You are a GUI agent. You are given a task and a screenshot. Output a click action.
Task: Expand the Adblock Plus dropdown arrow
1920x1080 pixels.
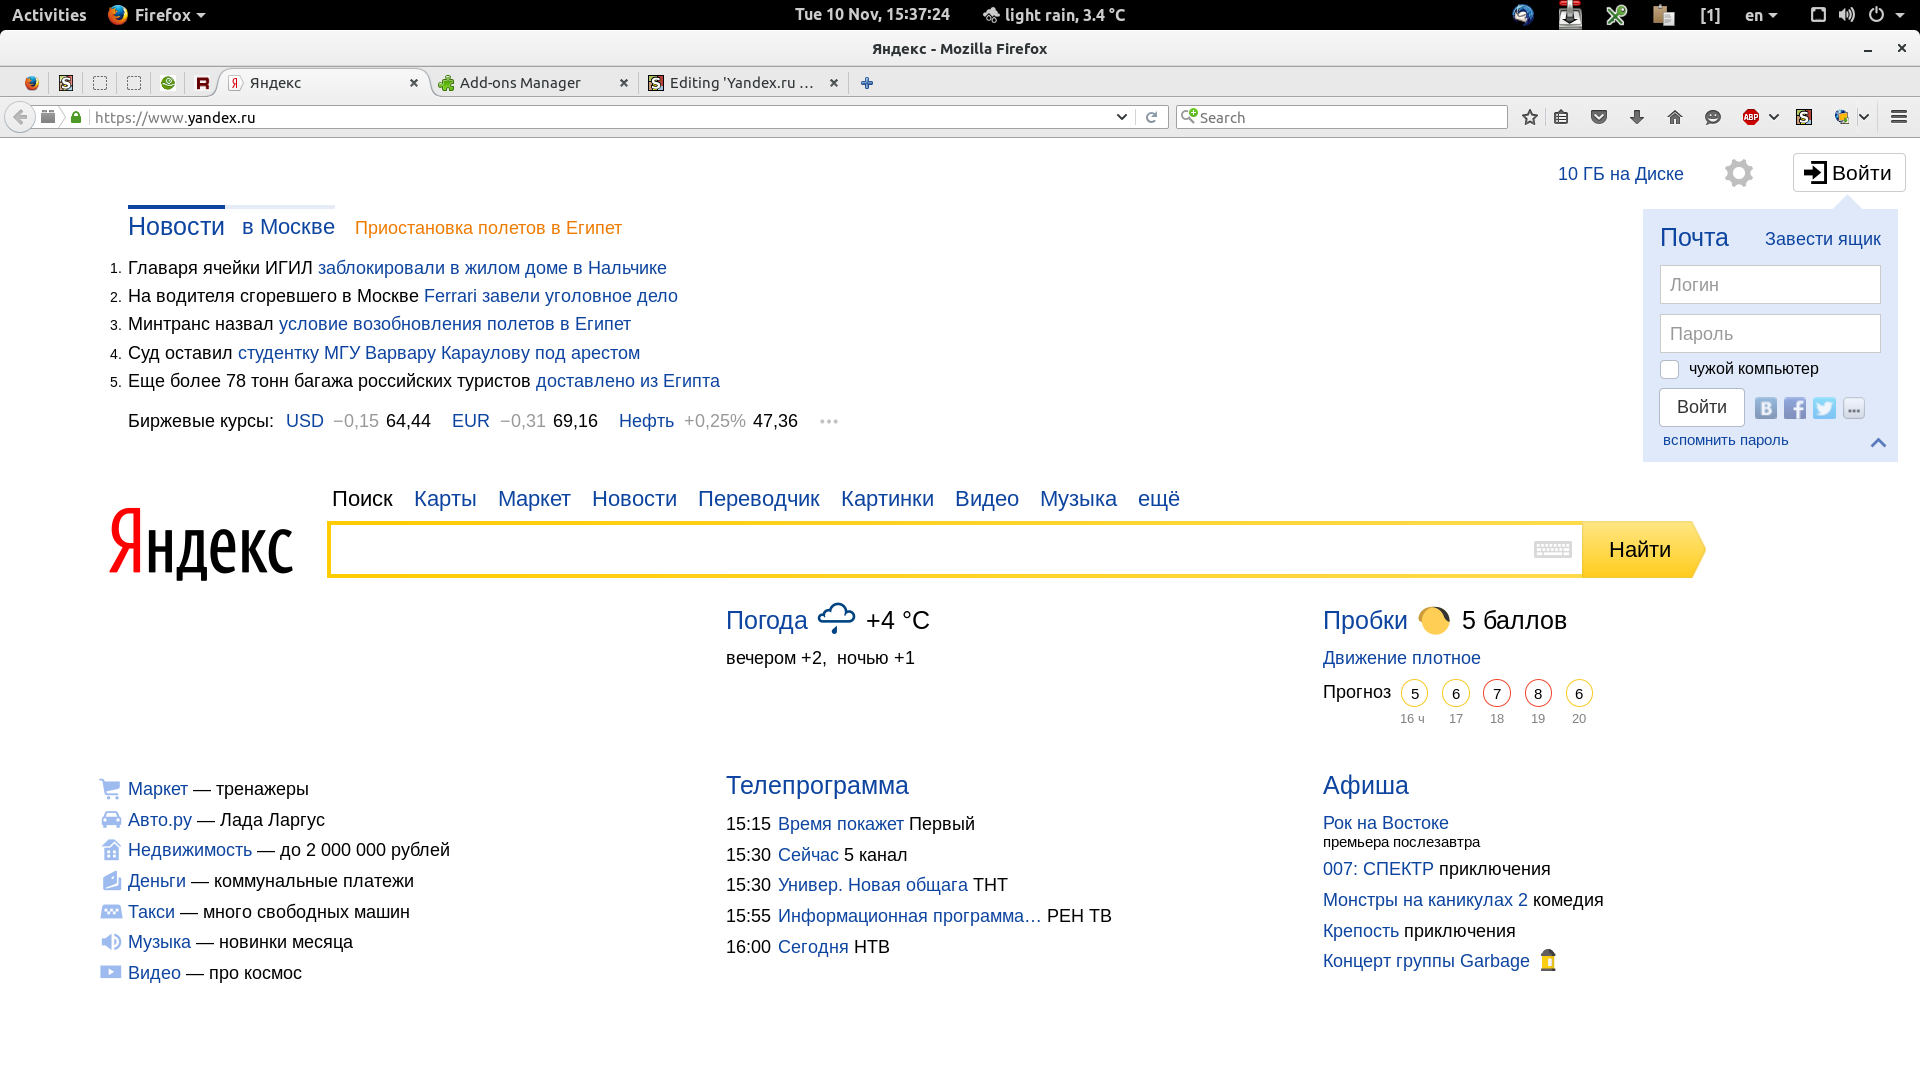[1774, 117]
